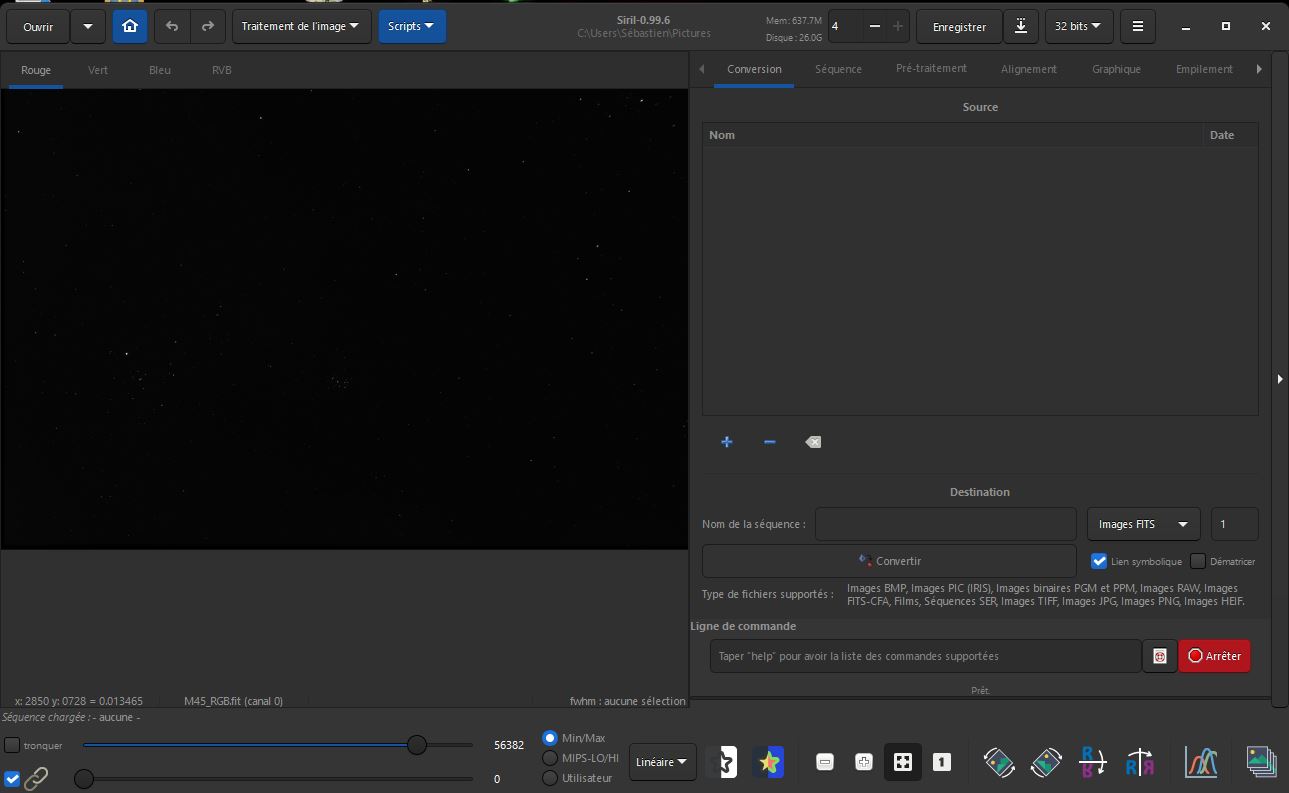This screenshot has height=793, width=1289.
Task: Click the home directory icon
Action: (x=130, y=27)
